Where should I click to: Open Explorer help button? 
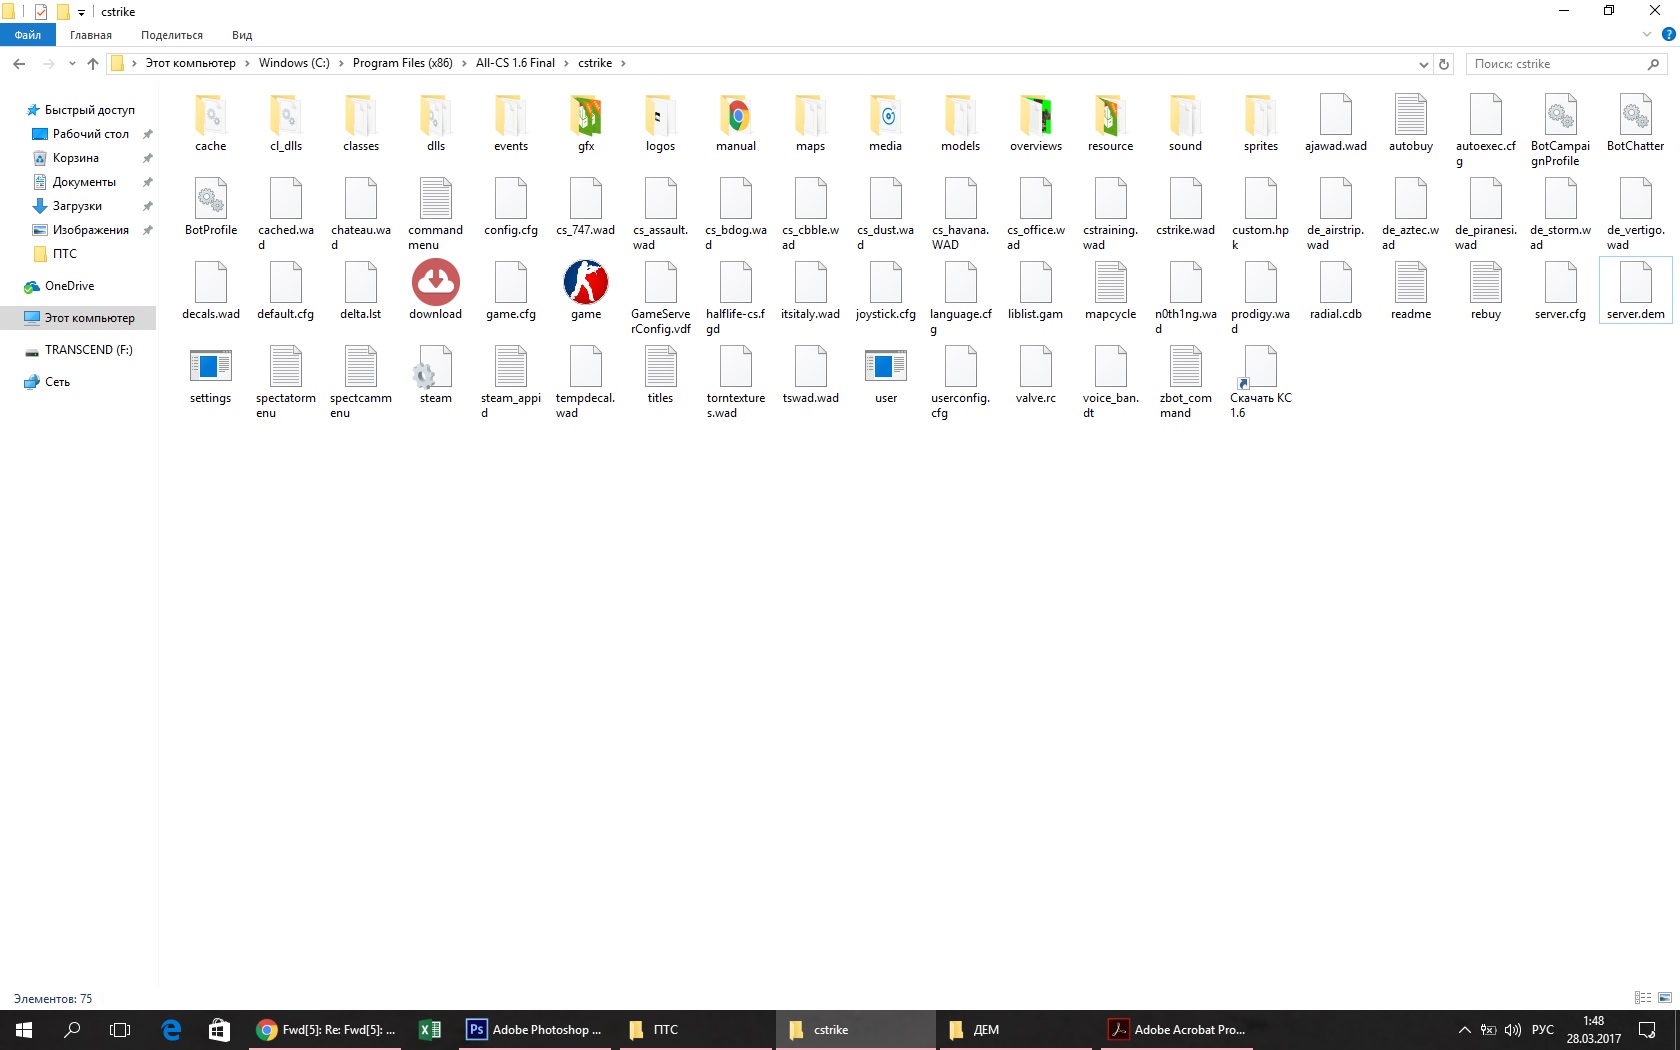click(x=1668, y=34)
